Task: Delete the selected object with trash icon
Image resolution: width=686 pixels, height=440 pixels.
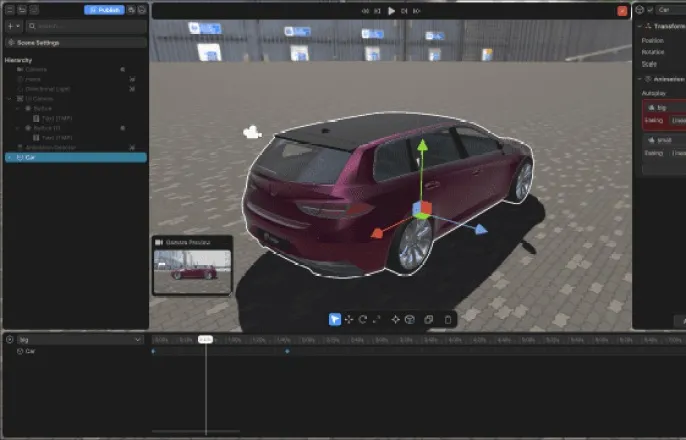Action: click(x=448, y=319)
